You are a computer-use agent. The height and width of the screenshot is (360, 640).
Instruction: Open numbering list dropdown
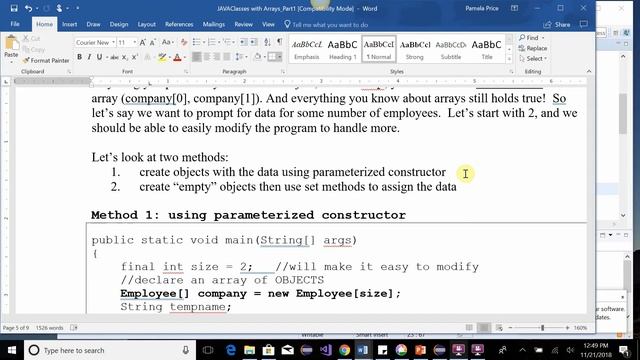pos(219,42)
